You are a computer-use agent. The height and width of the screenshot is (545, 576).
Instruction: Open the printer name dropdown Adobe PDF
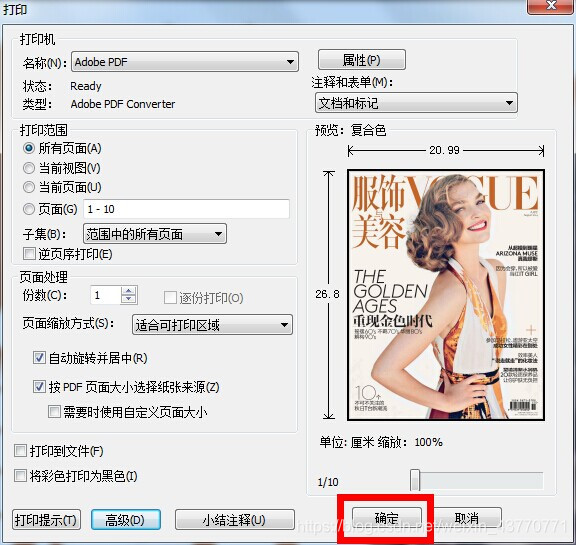pos(185,62)
